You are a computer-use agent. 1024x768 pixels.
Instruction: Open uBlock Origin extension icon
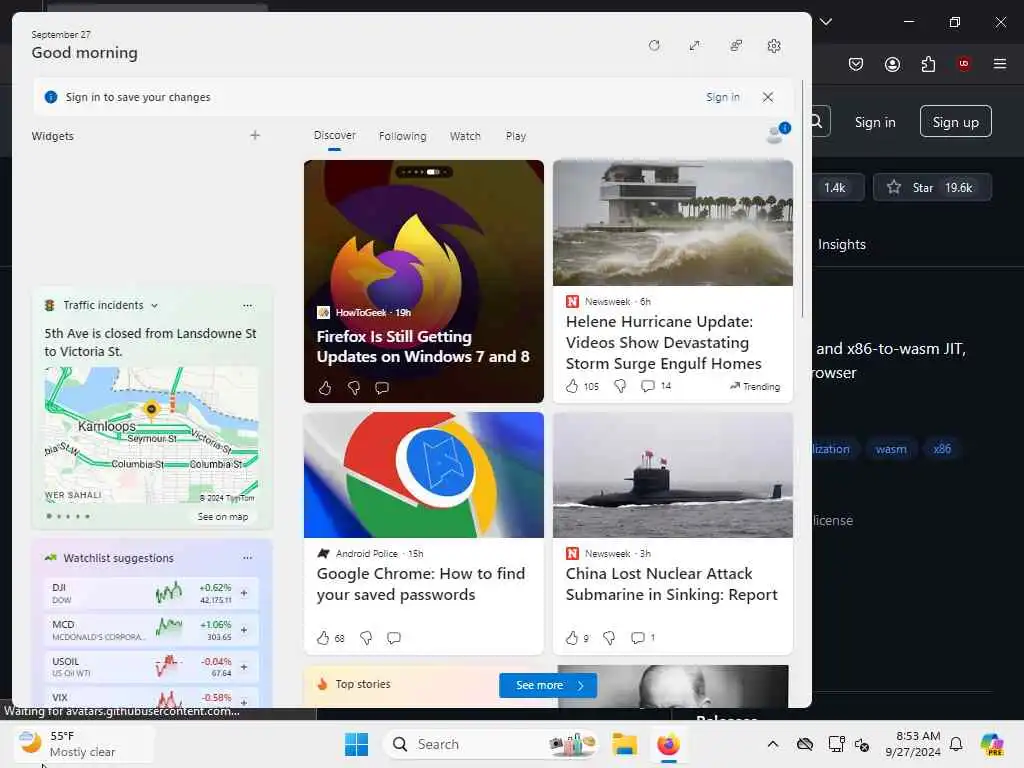pos(964,64)
